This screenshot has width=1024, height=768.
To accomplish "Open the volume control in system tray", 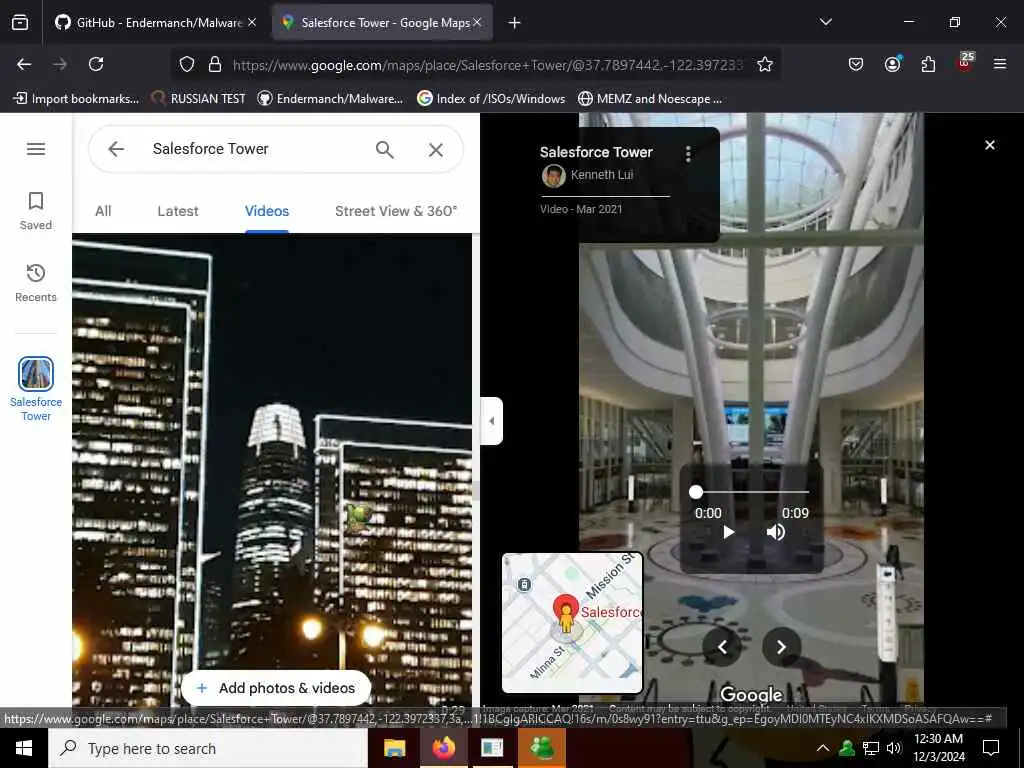I will 893,748.
